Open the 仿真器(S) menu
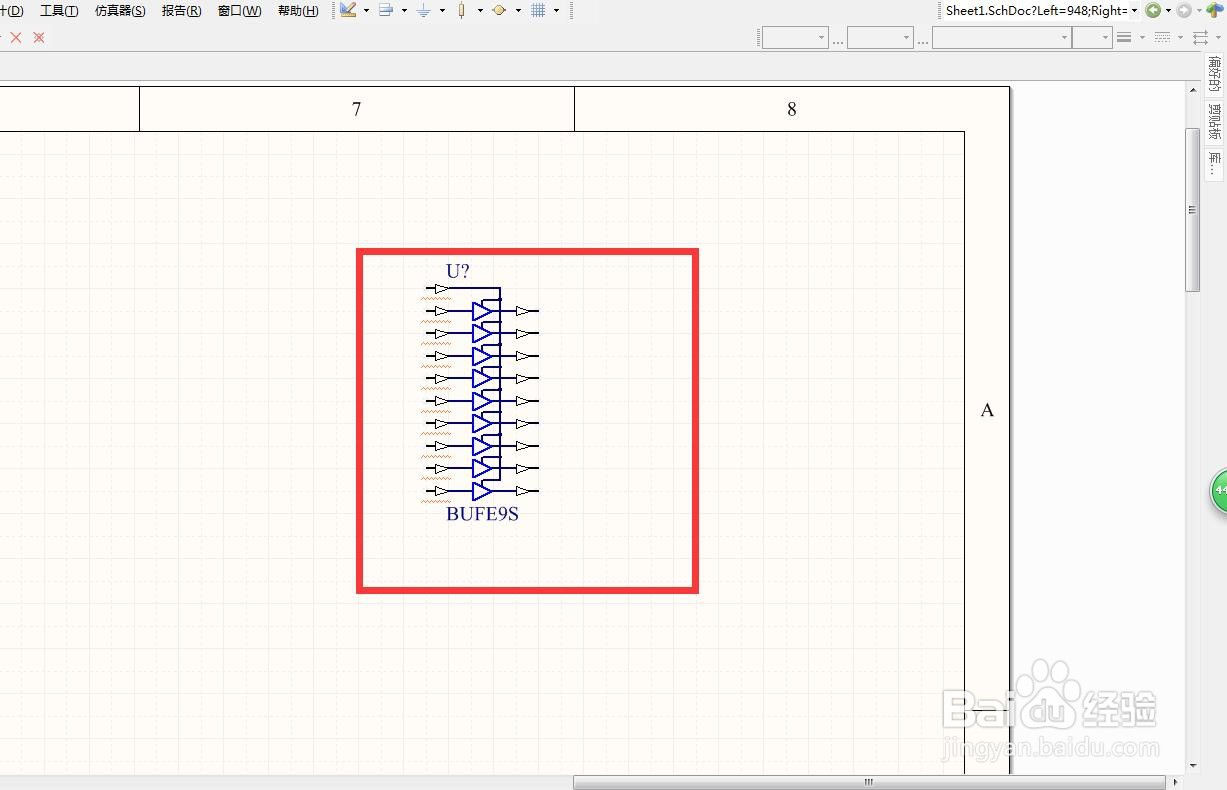Screen dimensions: 1227x790 (120, 11)
